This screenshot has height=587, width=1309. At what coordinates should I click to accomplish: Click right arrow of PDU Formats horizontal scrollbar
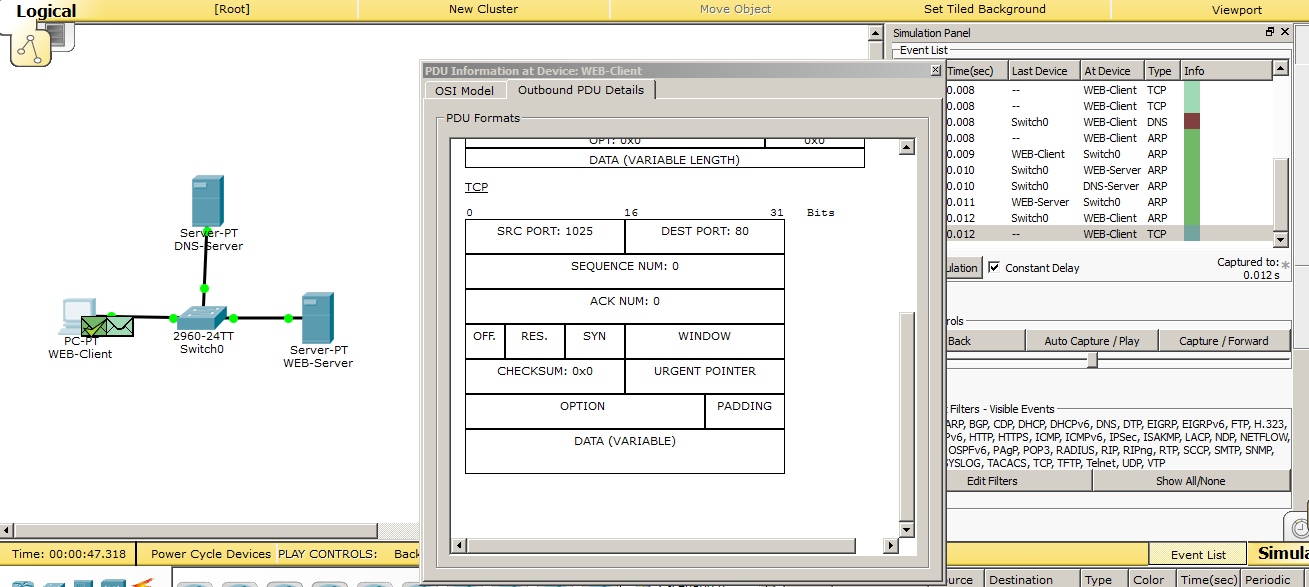click(890, 546)
